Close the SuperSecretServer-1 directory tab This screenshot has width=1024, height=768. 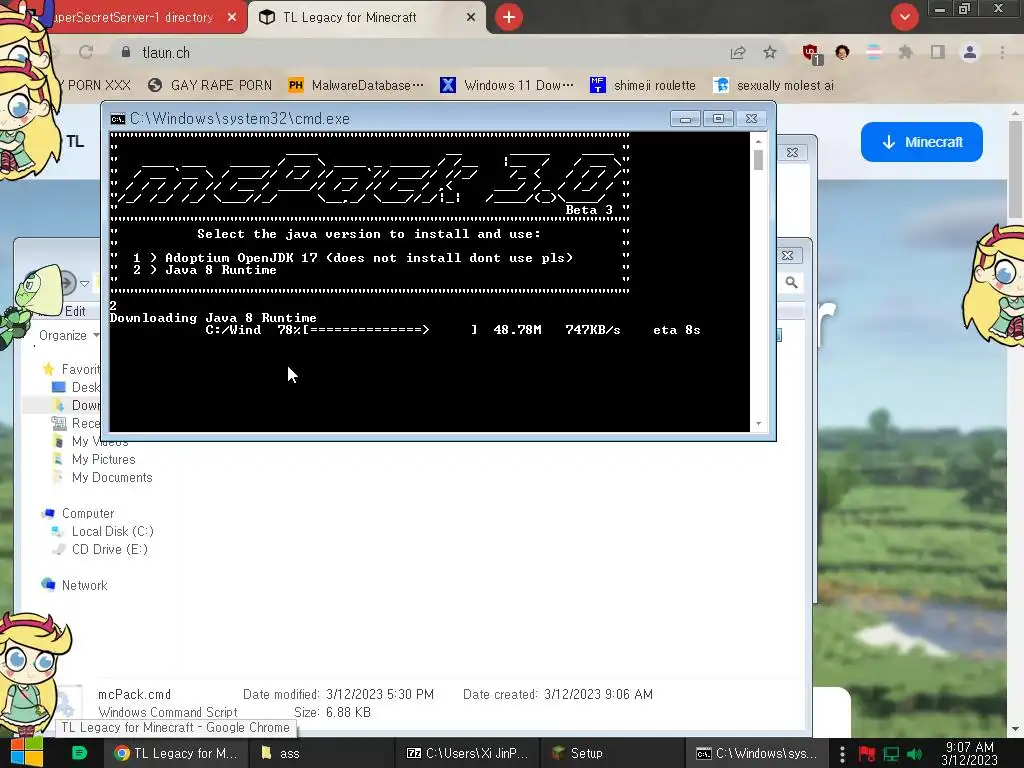click(232, 18)
